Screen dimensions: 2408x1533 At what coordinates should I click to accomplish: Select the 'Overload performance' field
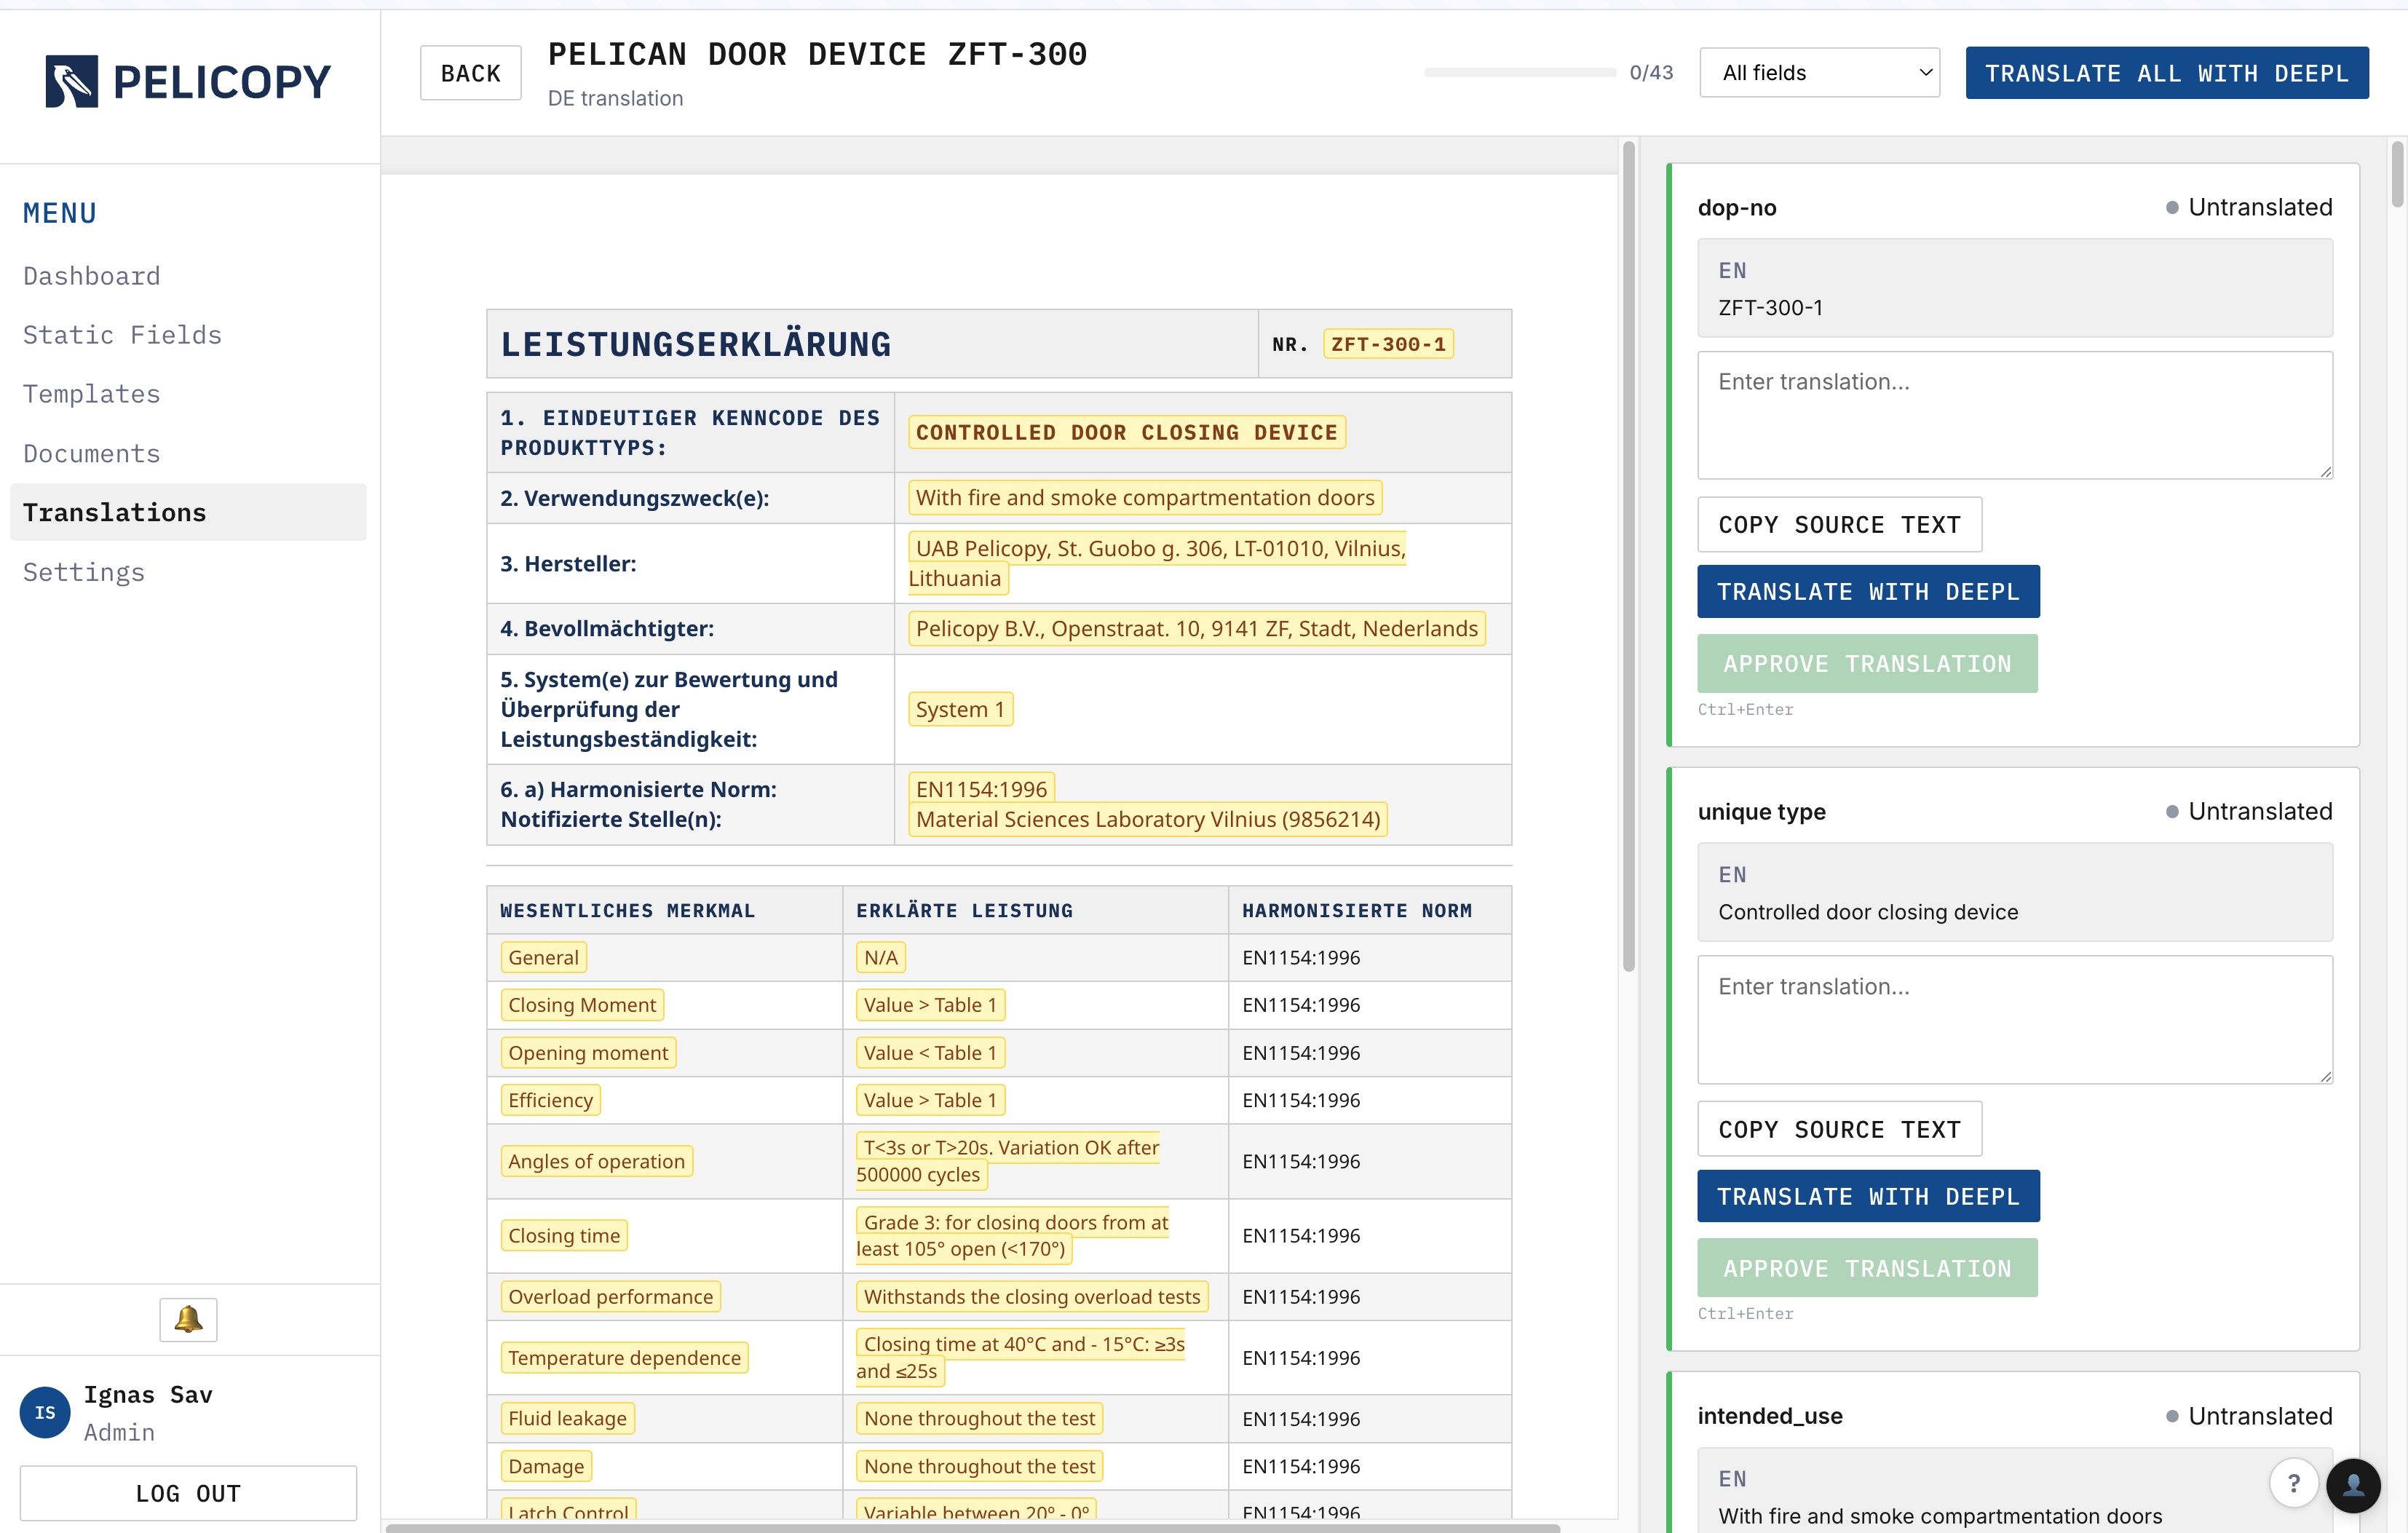(610, 1297)
